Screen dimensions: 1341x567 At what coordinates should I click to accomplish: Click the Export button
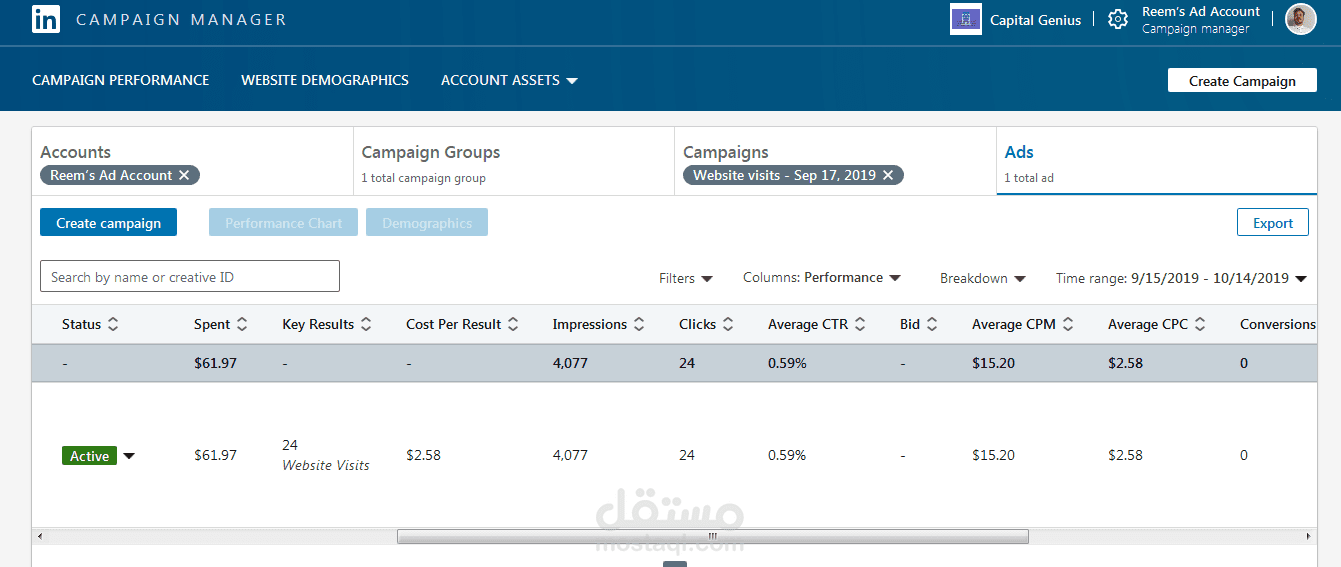click(x=1273, y=223)
